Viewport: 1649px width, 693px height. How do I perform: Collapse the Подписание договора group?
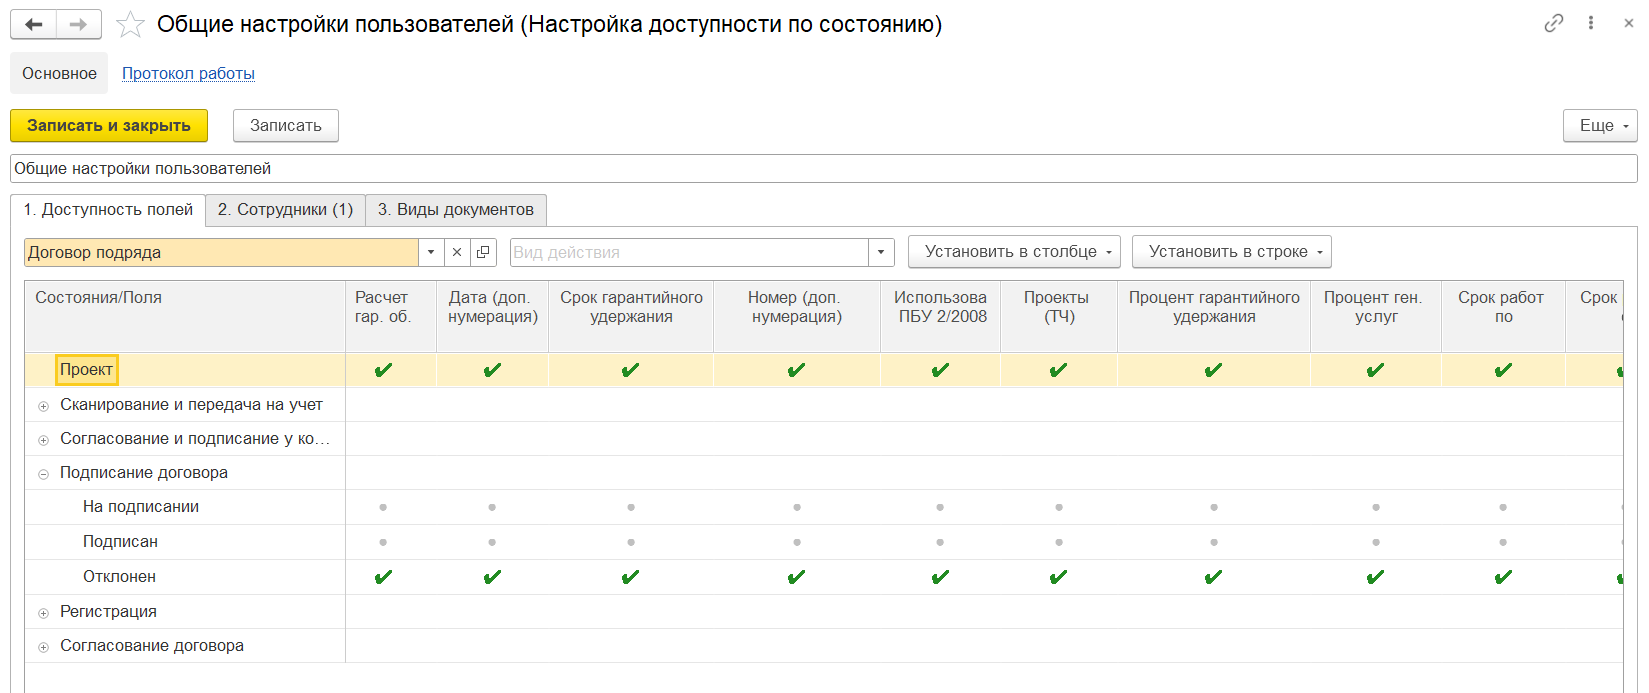click(43, 474)
